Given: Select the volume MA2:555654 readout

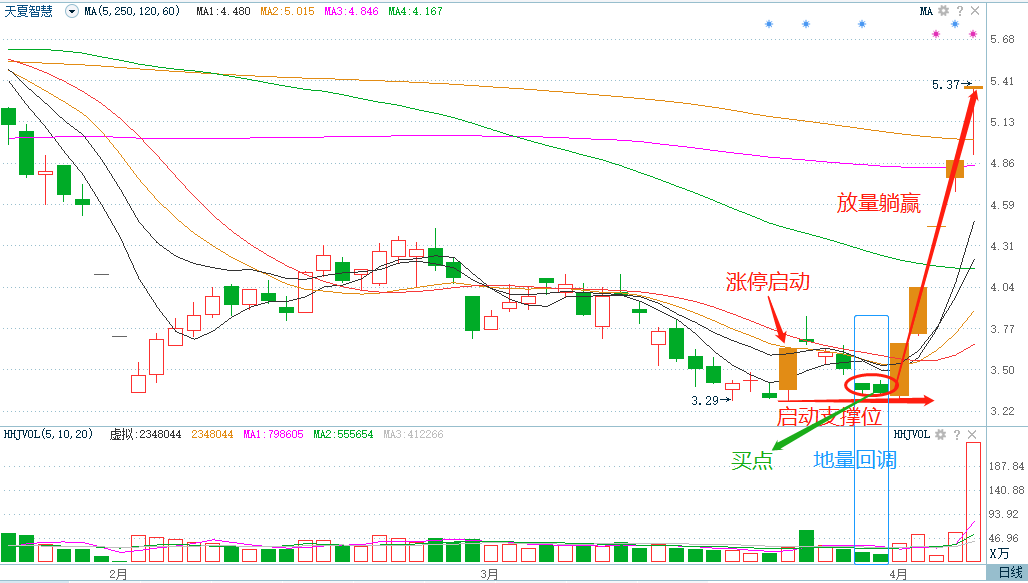Looking at the screenshot, I should coord(343,434).
